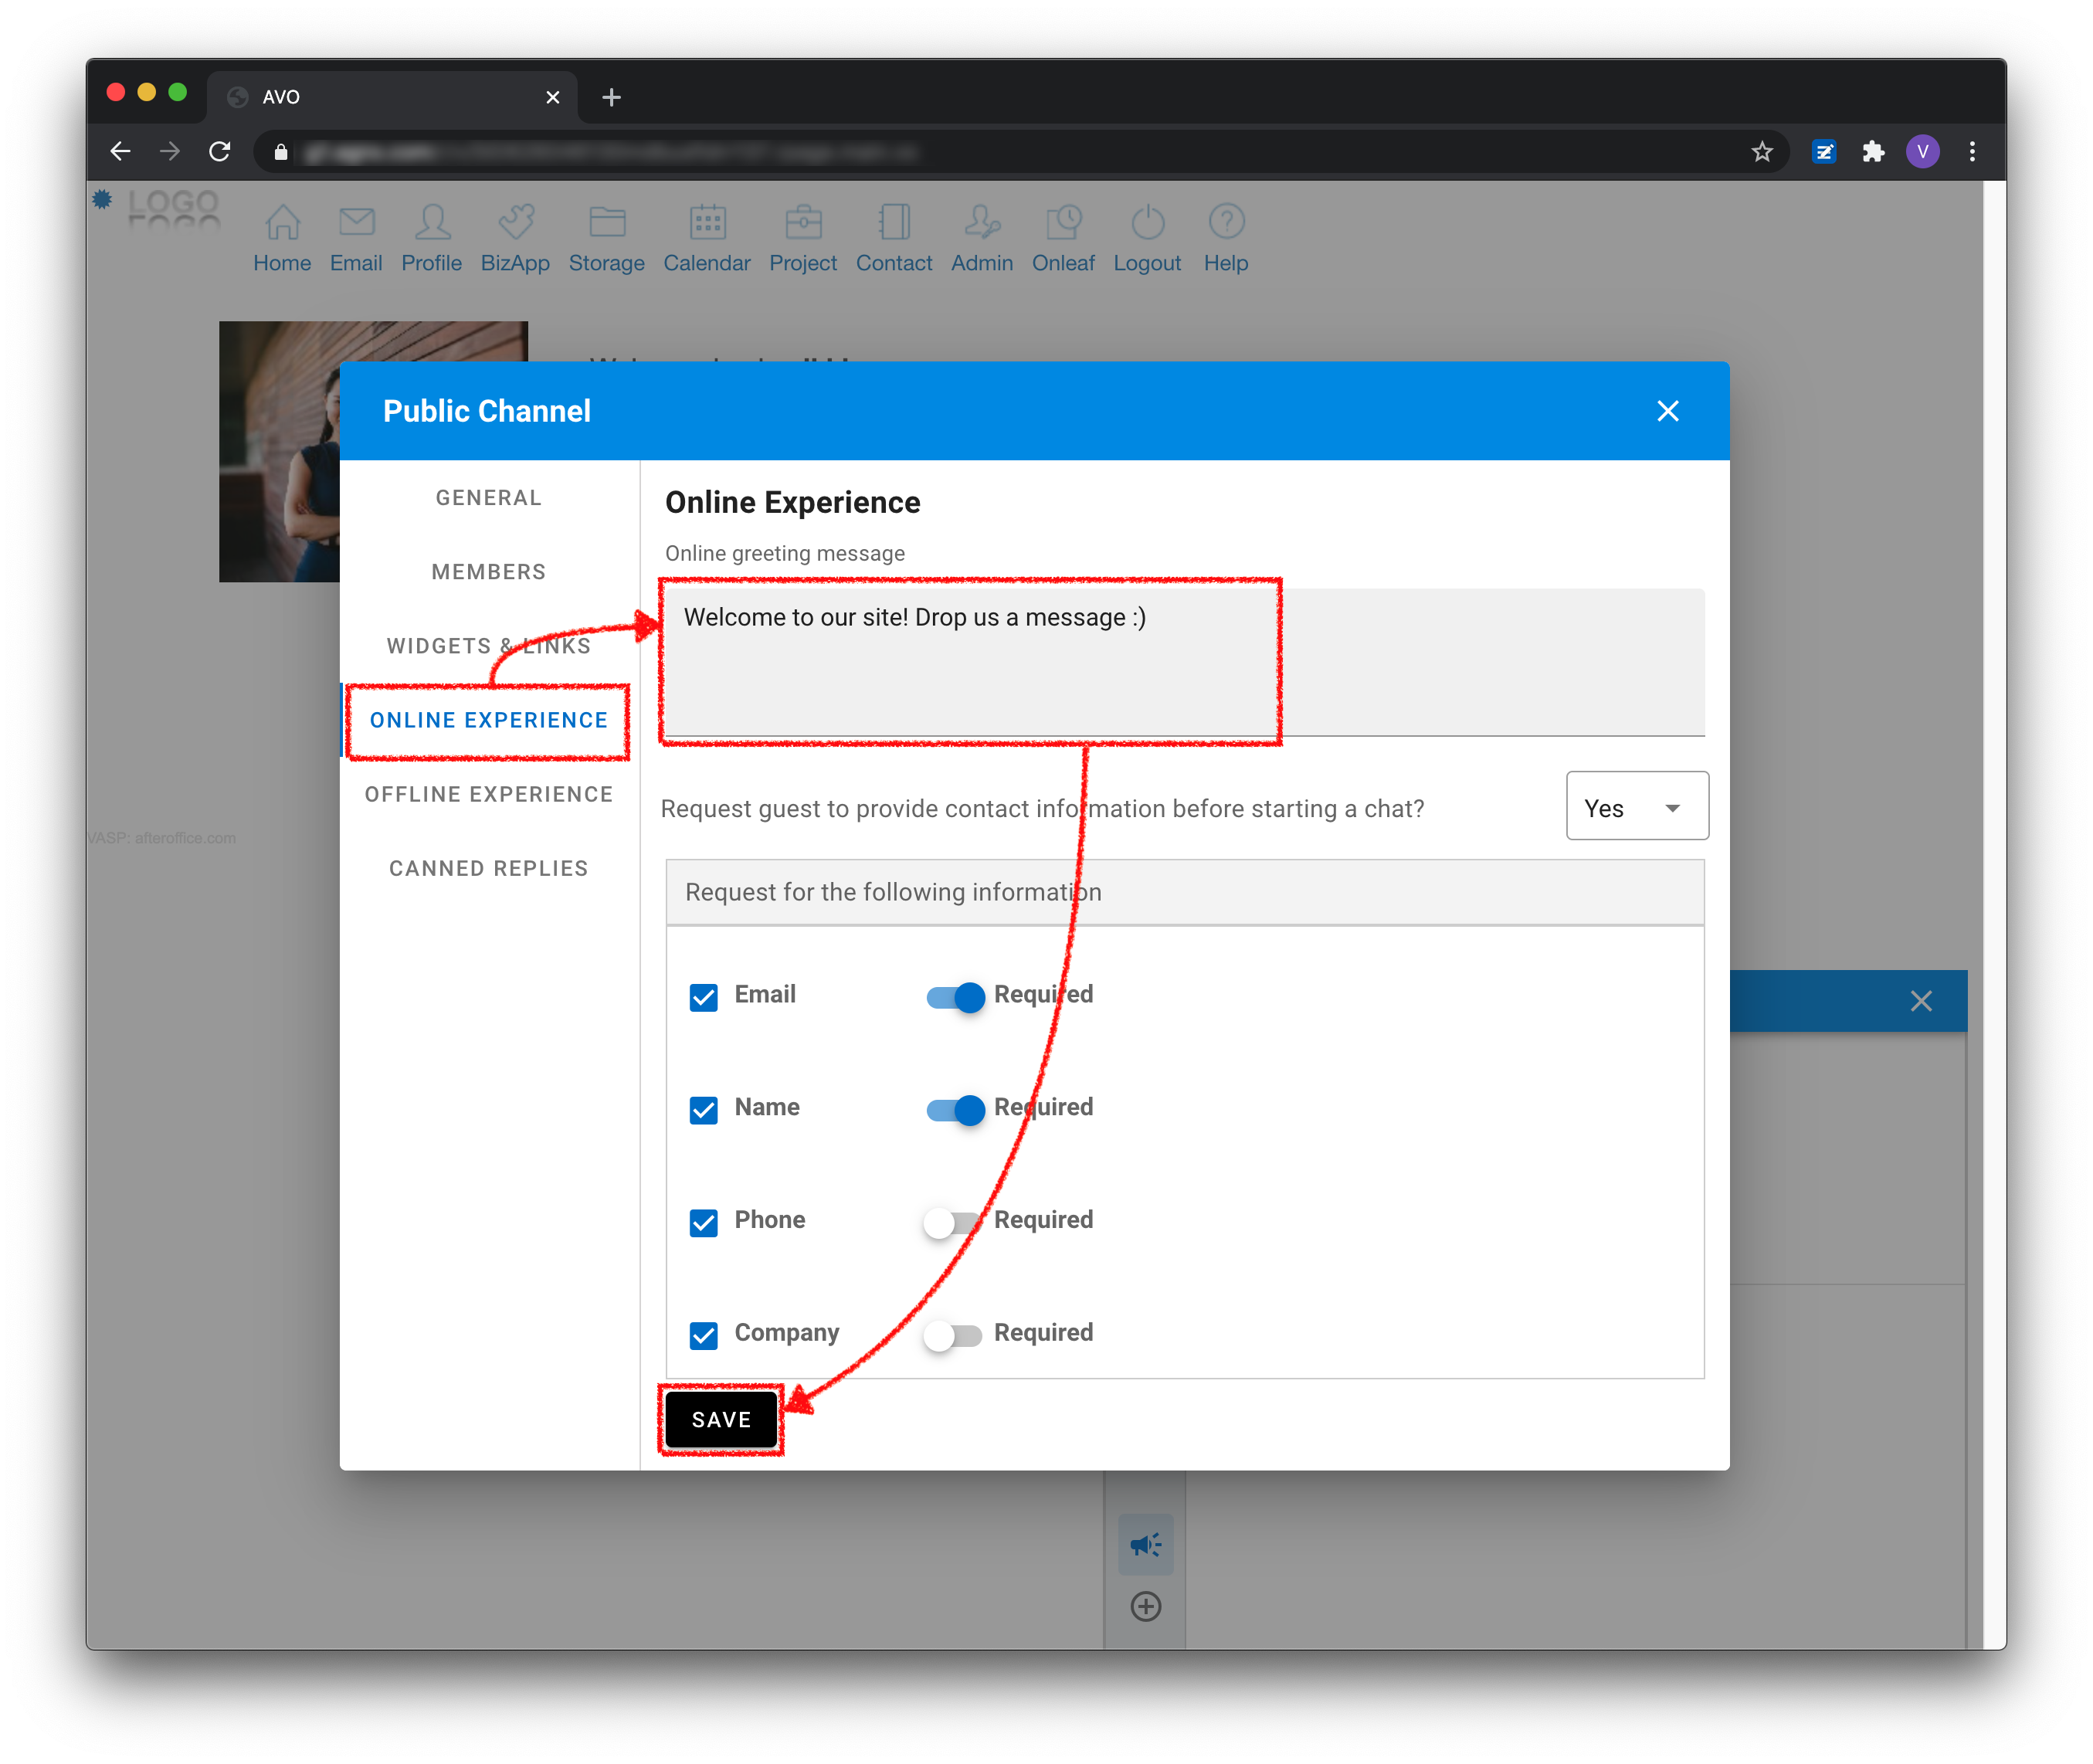Open the Calendar icon in navigation

707,222
